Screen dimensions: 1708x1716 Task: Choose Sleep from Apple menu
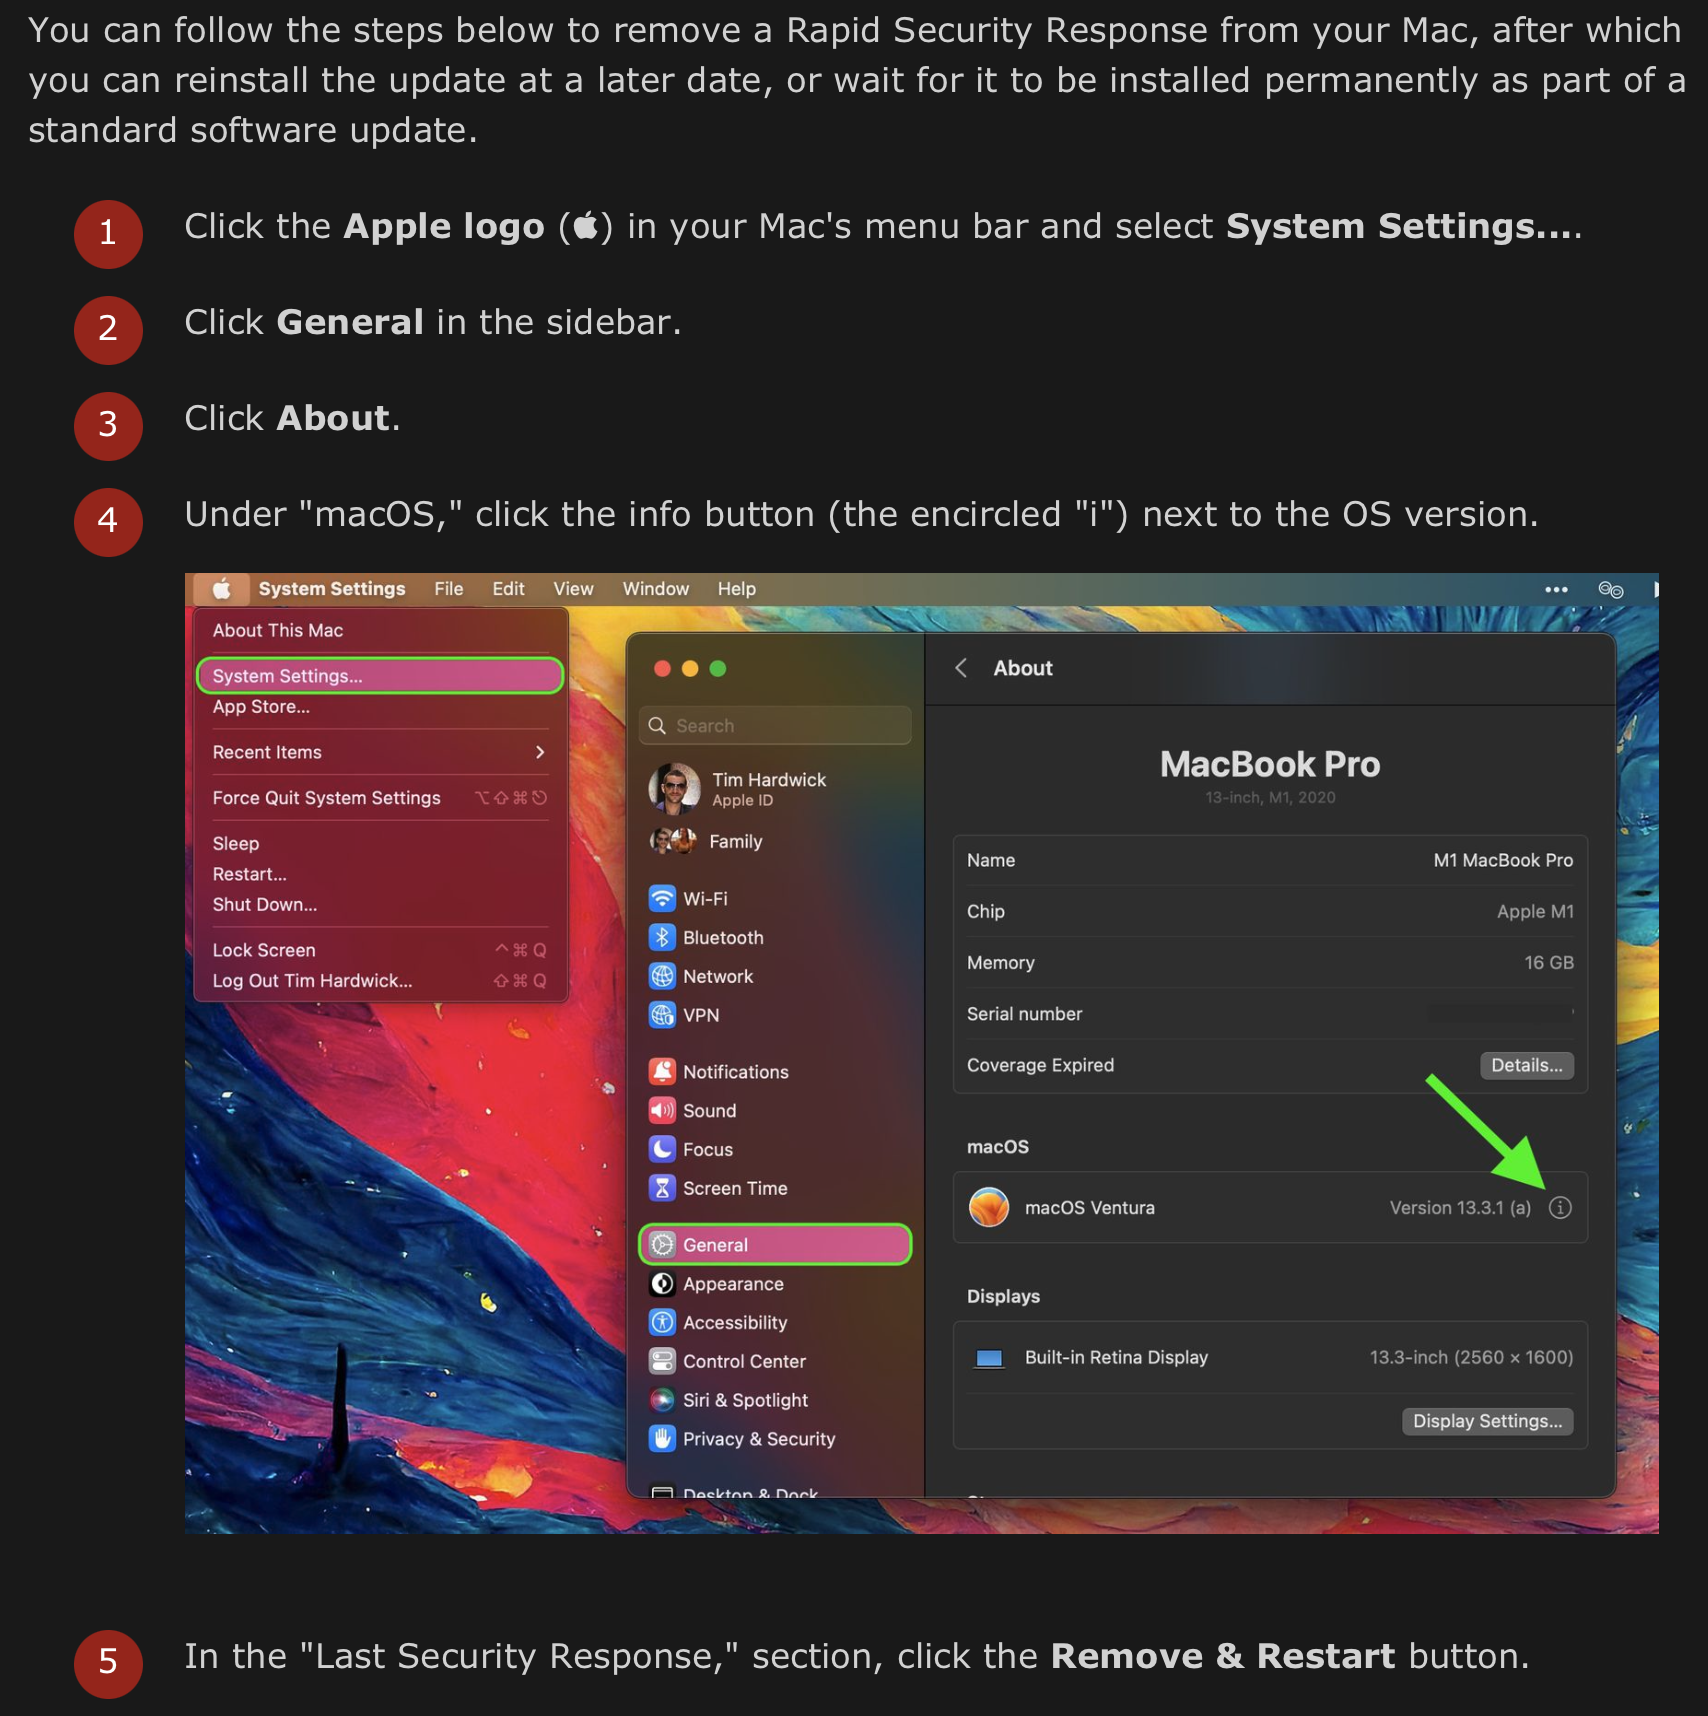click(380, 844)
